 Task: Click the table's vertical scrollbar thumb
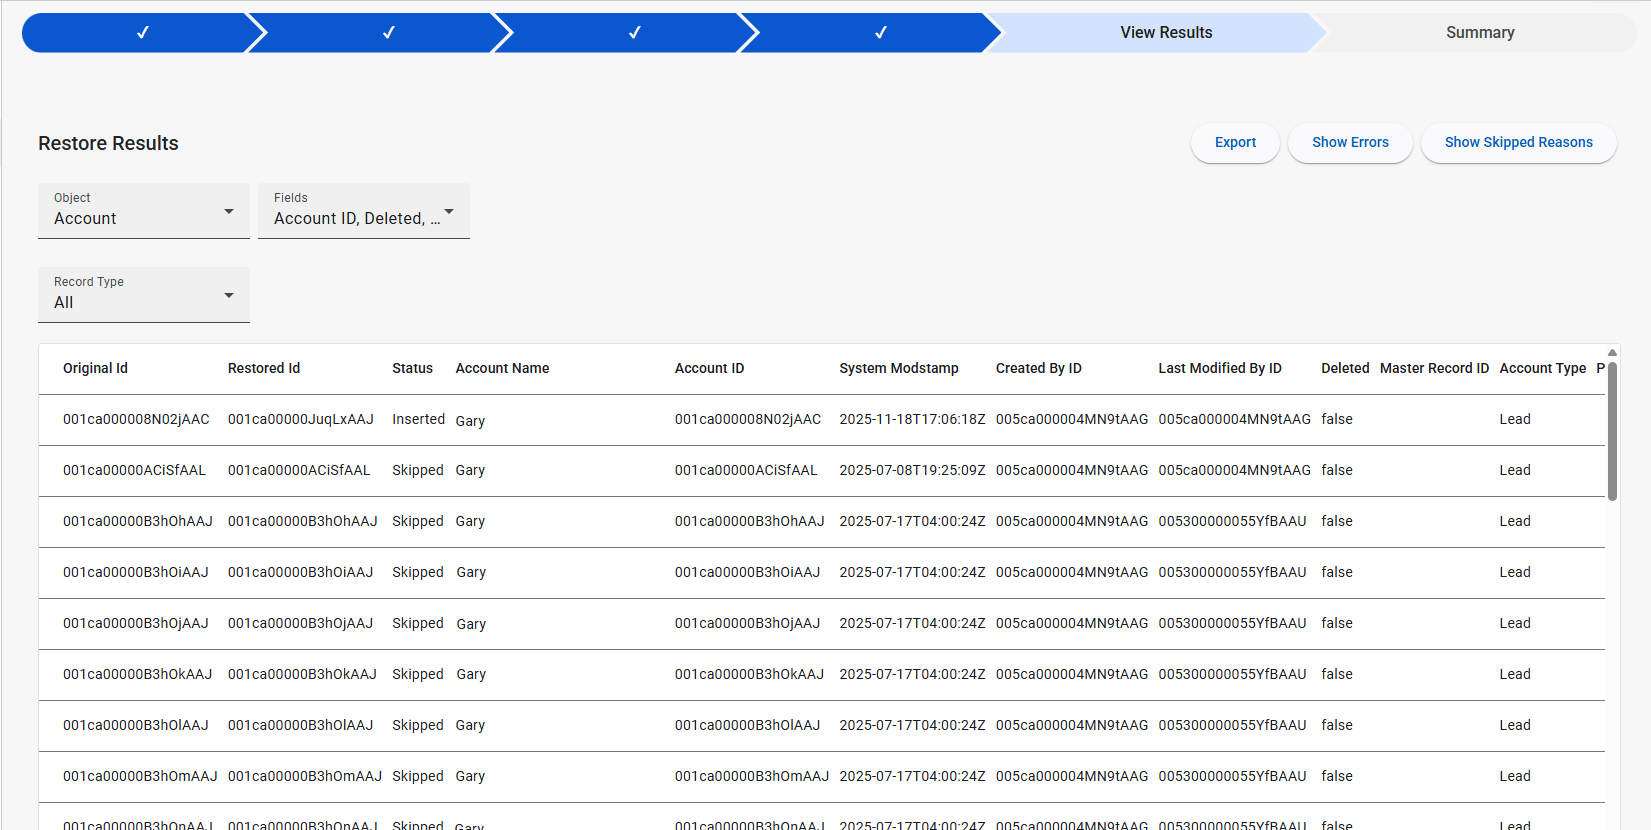tap(1612, 430)
